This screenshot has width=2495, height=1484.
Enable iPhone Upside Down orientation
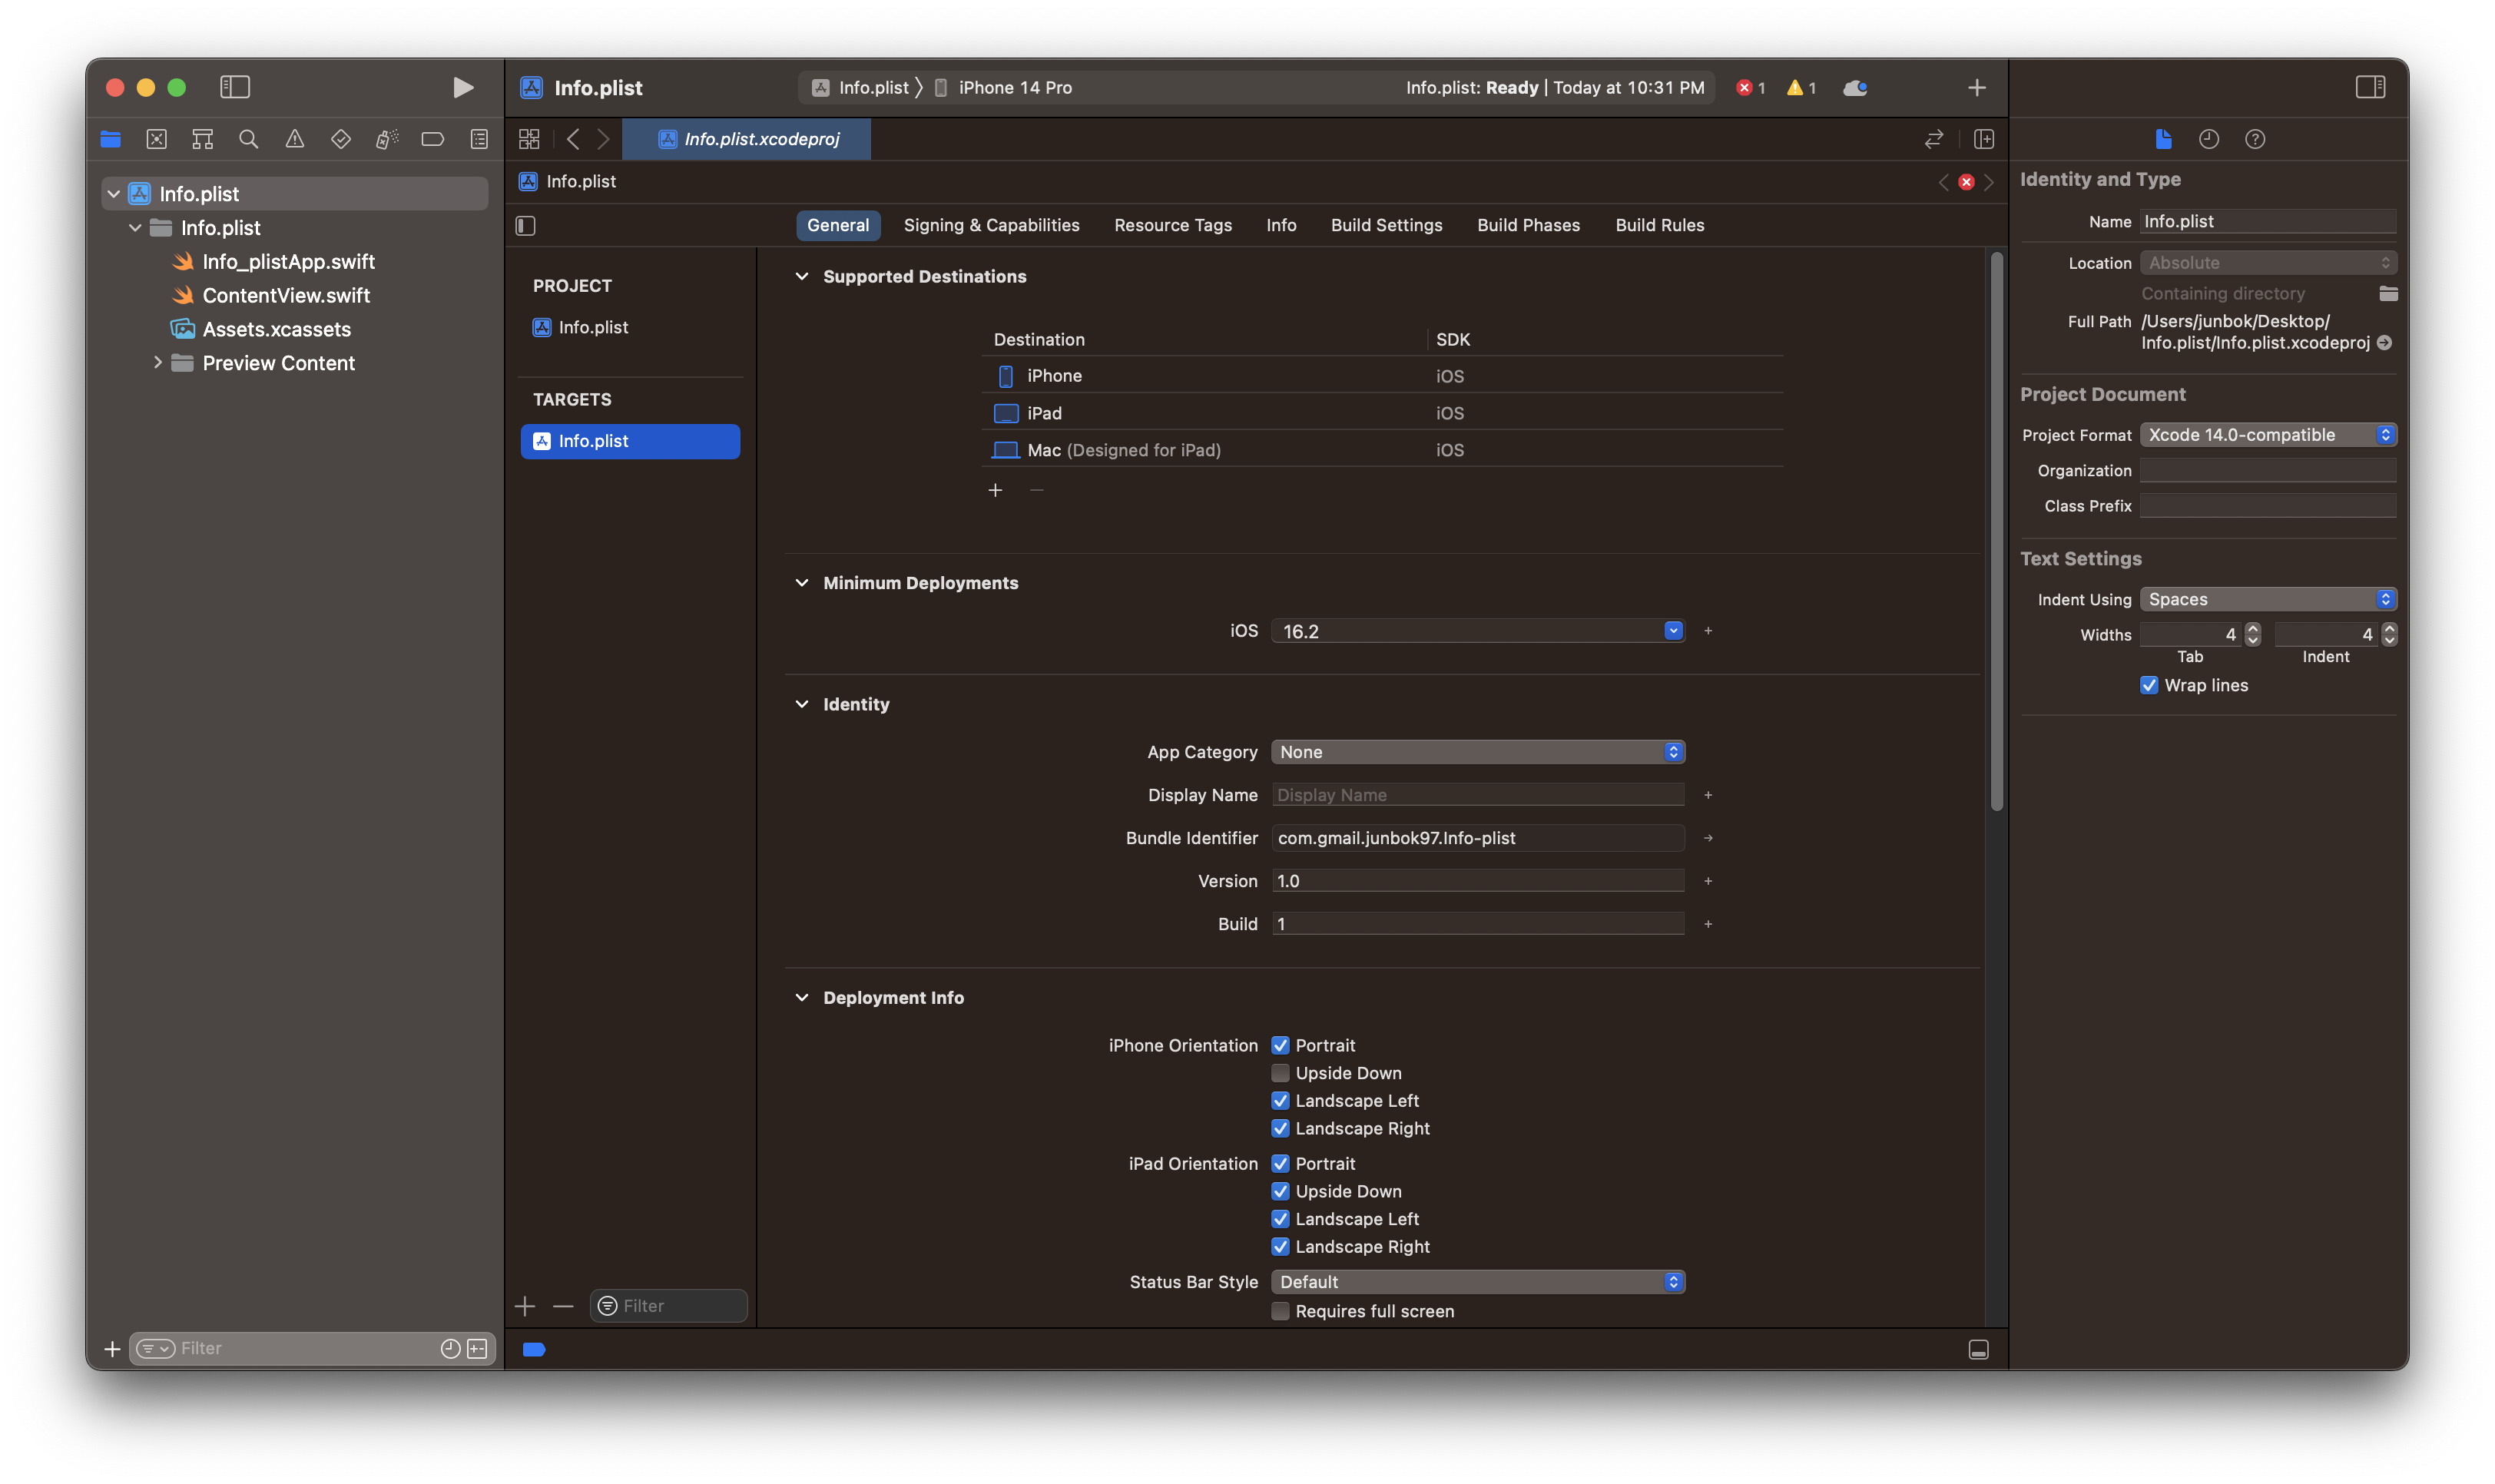click(x=1280, y=1073)
